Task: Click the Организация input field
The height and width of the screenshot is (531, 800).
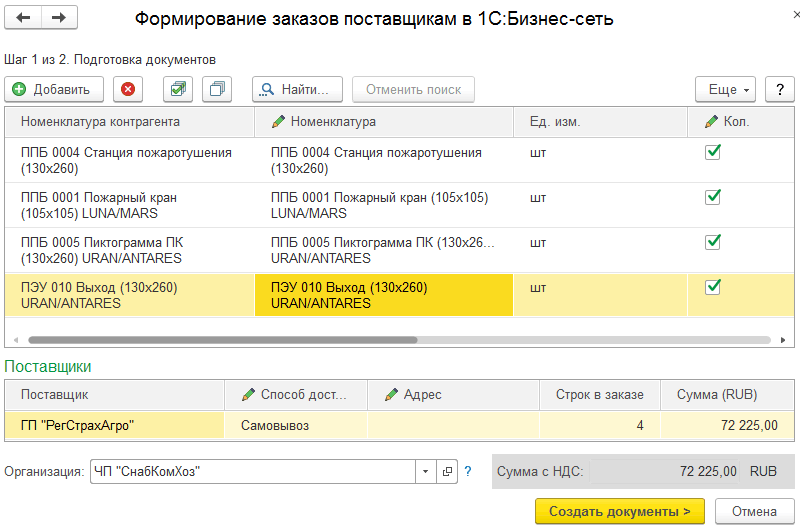Action: 253,471
